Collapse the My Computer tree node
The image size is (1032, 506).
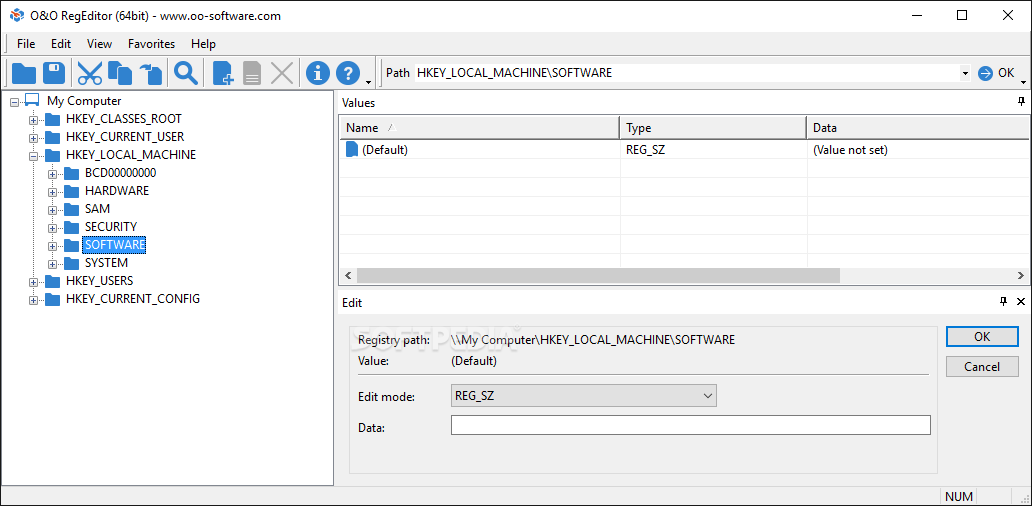point(14,102)
